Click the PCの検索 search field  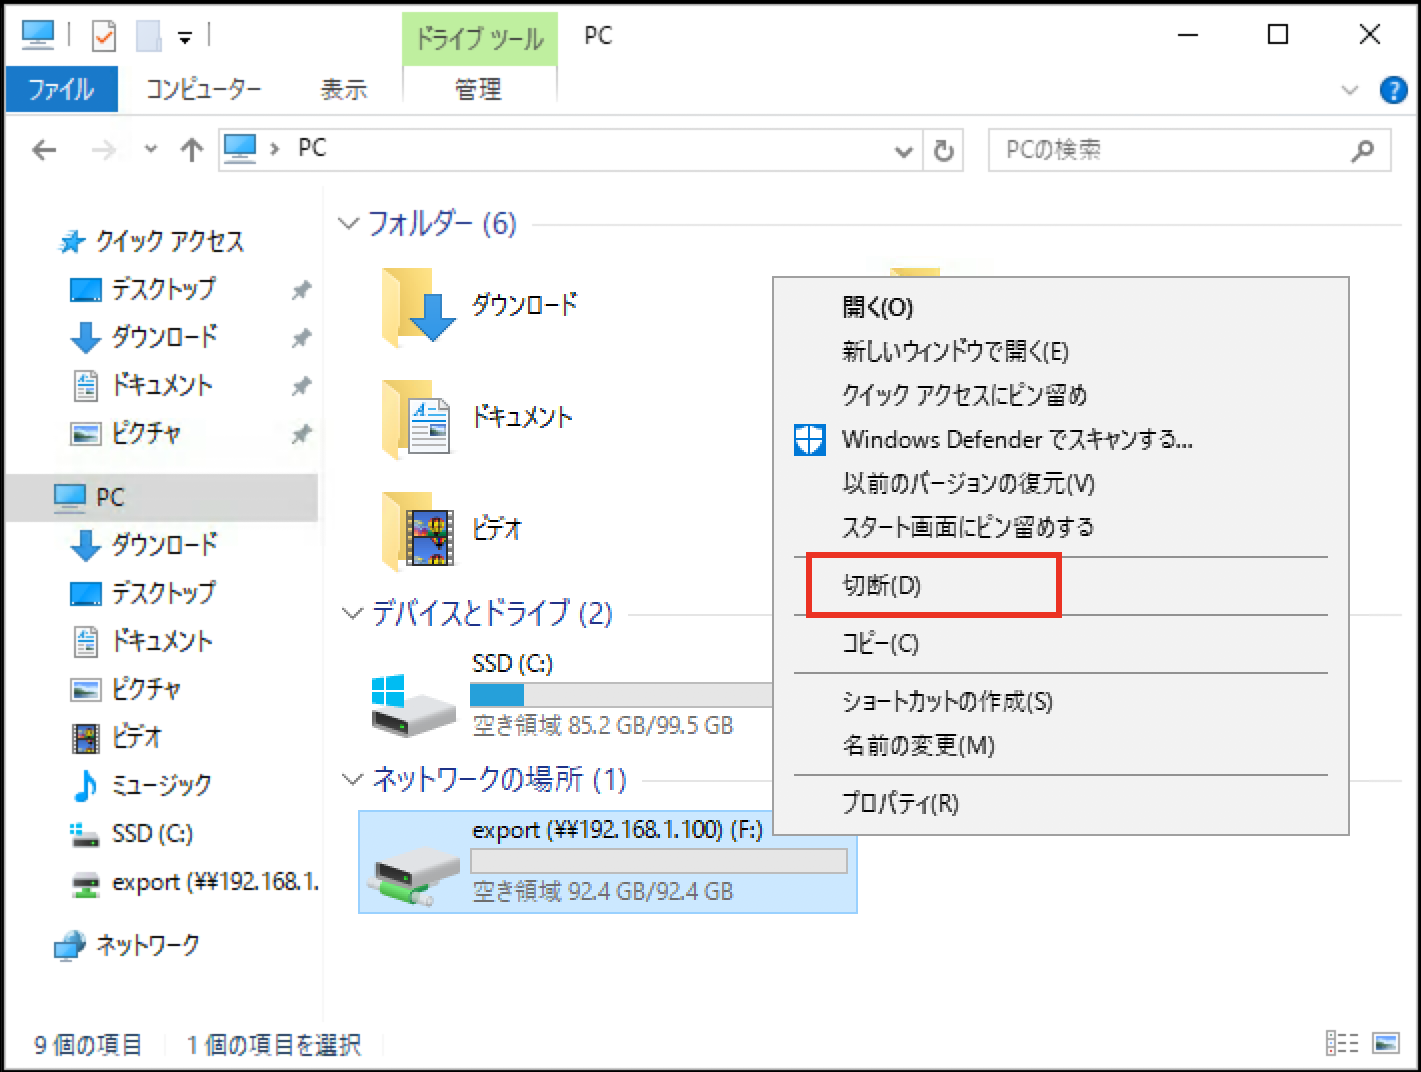coord(1170,150)
